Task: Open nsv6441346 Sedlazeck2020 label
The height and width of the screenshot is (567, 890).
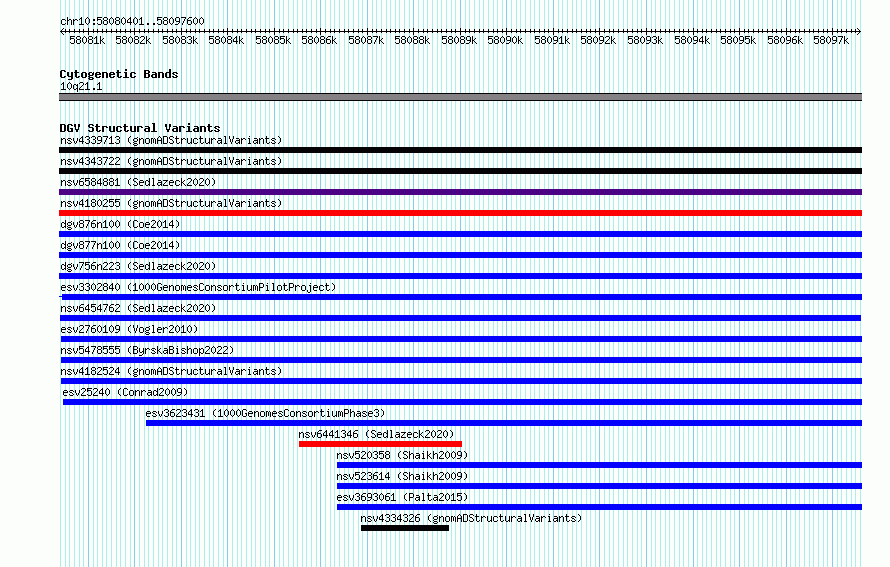Action: 376,434
